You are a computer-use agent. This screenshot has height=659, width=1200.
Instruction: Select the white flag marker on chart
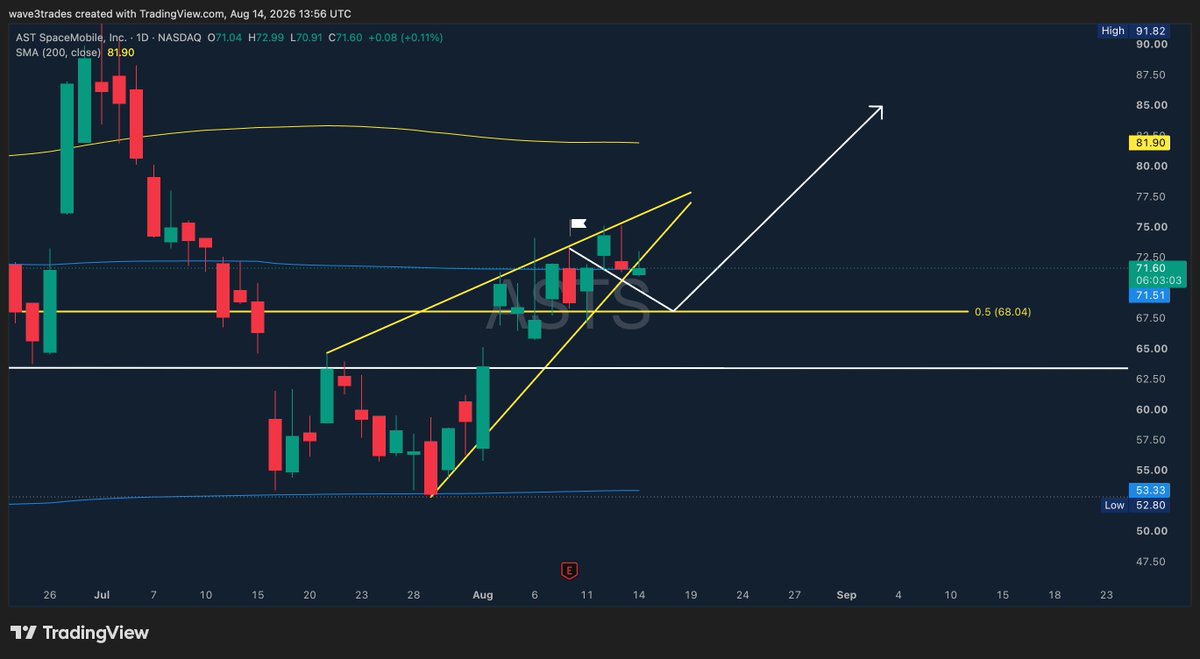(577, 225)
